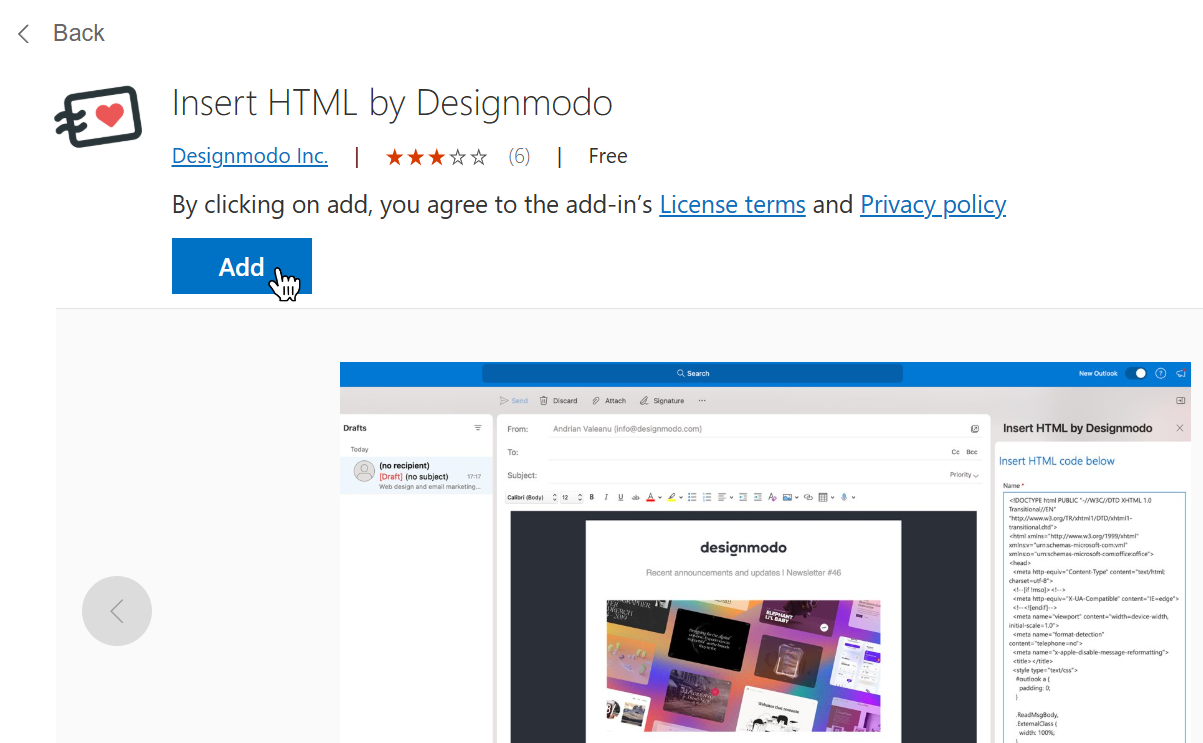Screen dimensions: 1203x743
Task: Click the envelope-heart add-in logo
Action: pos(97,117)
